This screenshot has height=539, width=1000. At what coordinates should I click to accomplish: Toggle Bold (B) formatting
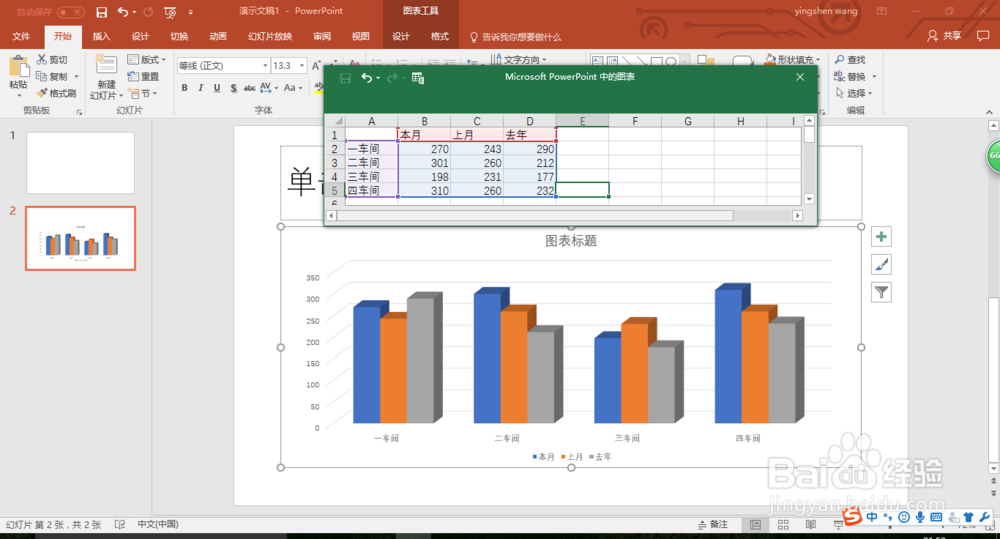(x=184, y=88)
